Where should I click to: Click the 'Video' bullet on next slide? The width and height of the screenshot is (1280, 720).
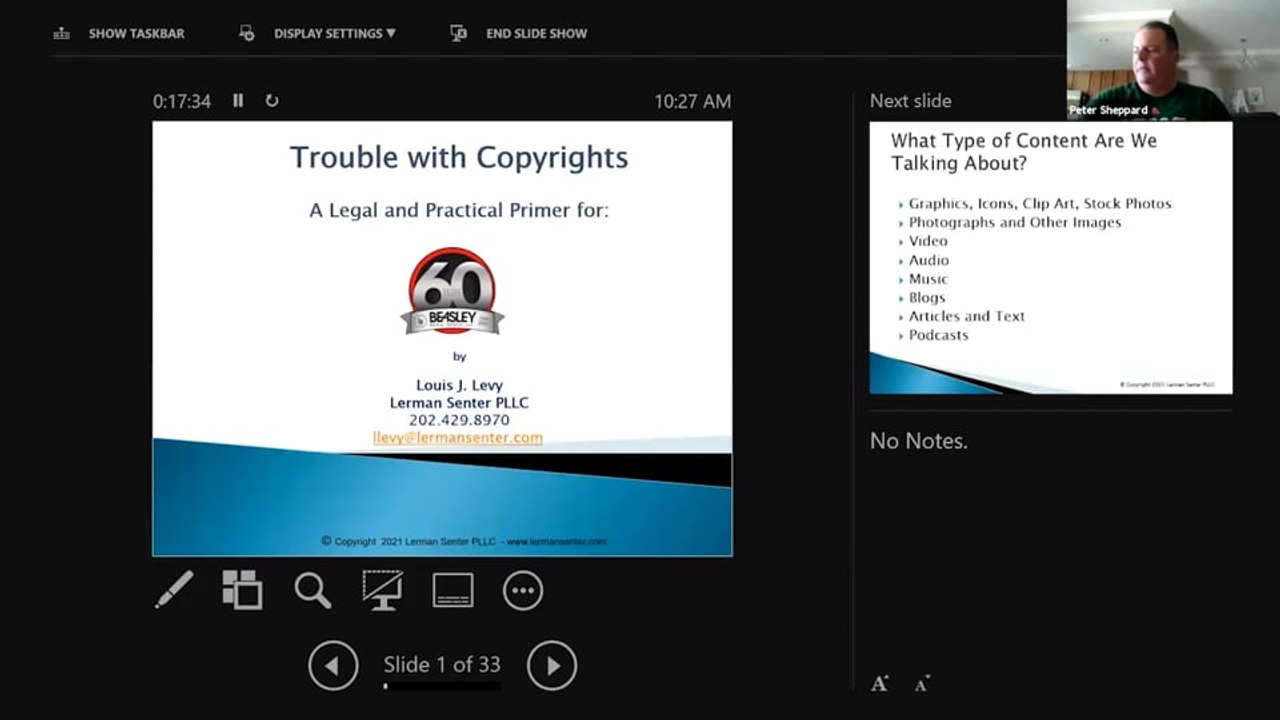(928, 241)
